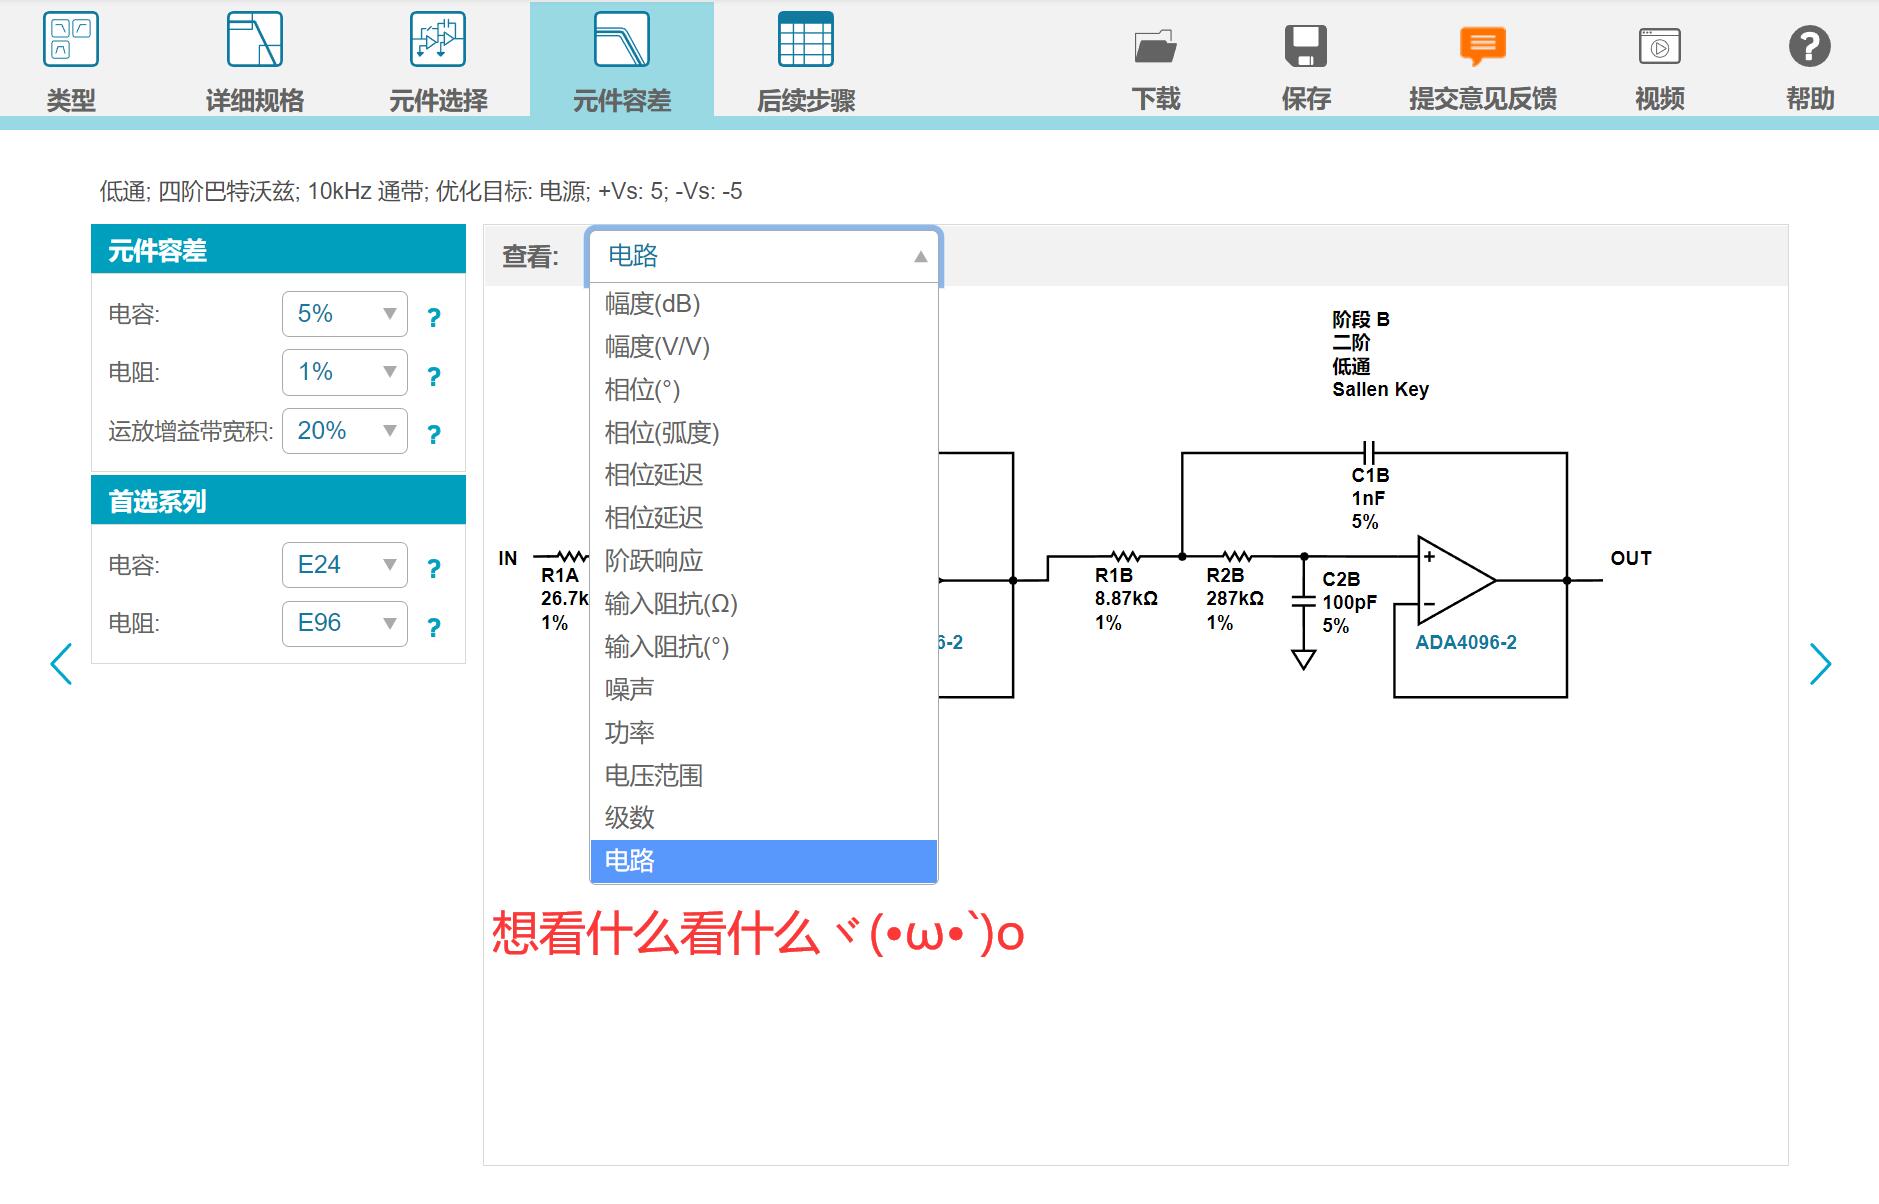Click the 详细规格 specifications icon

pos(254,40)
